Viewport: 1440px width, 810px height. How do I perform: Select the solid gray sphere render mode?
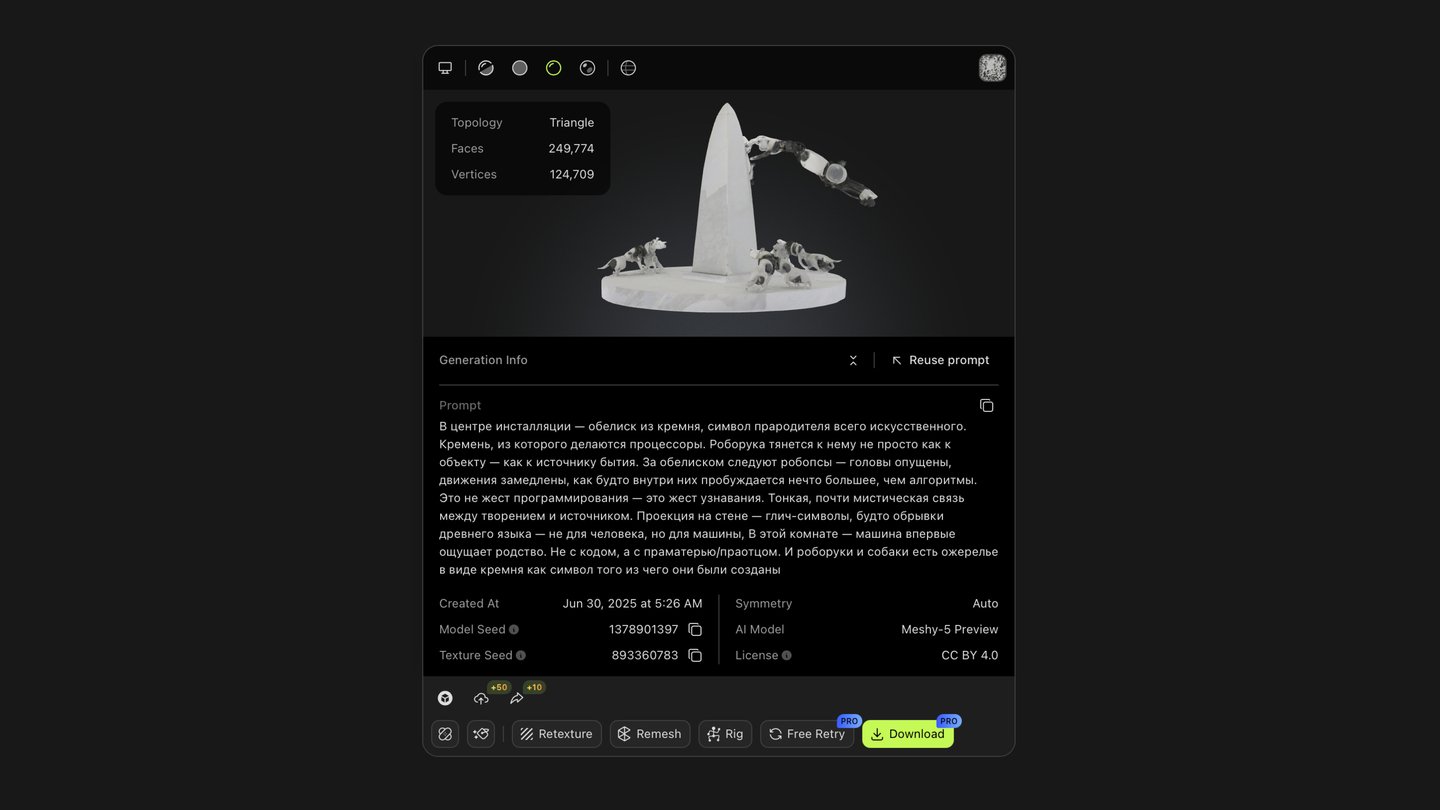click(520, 68)
